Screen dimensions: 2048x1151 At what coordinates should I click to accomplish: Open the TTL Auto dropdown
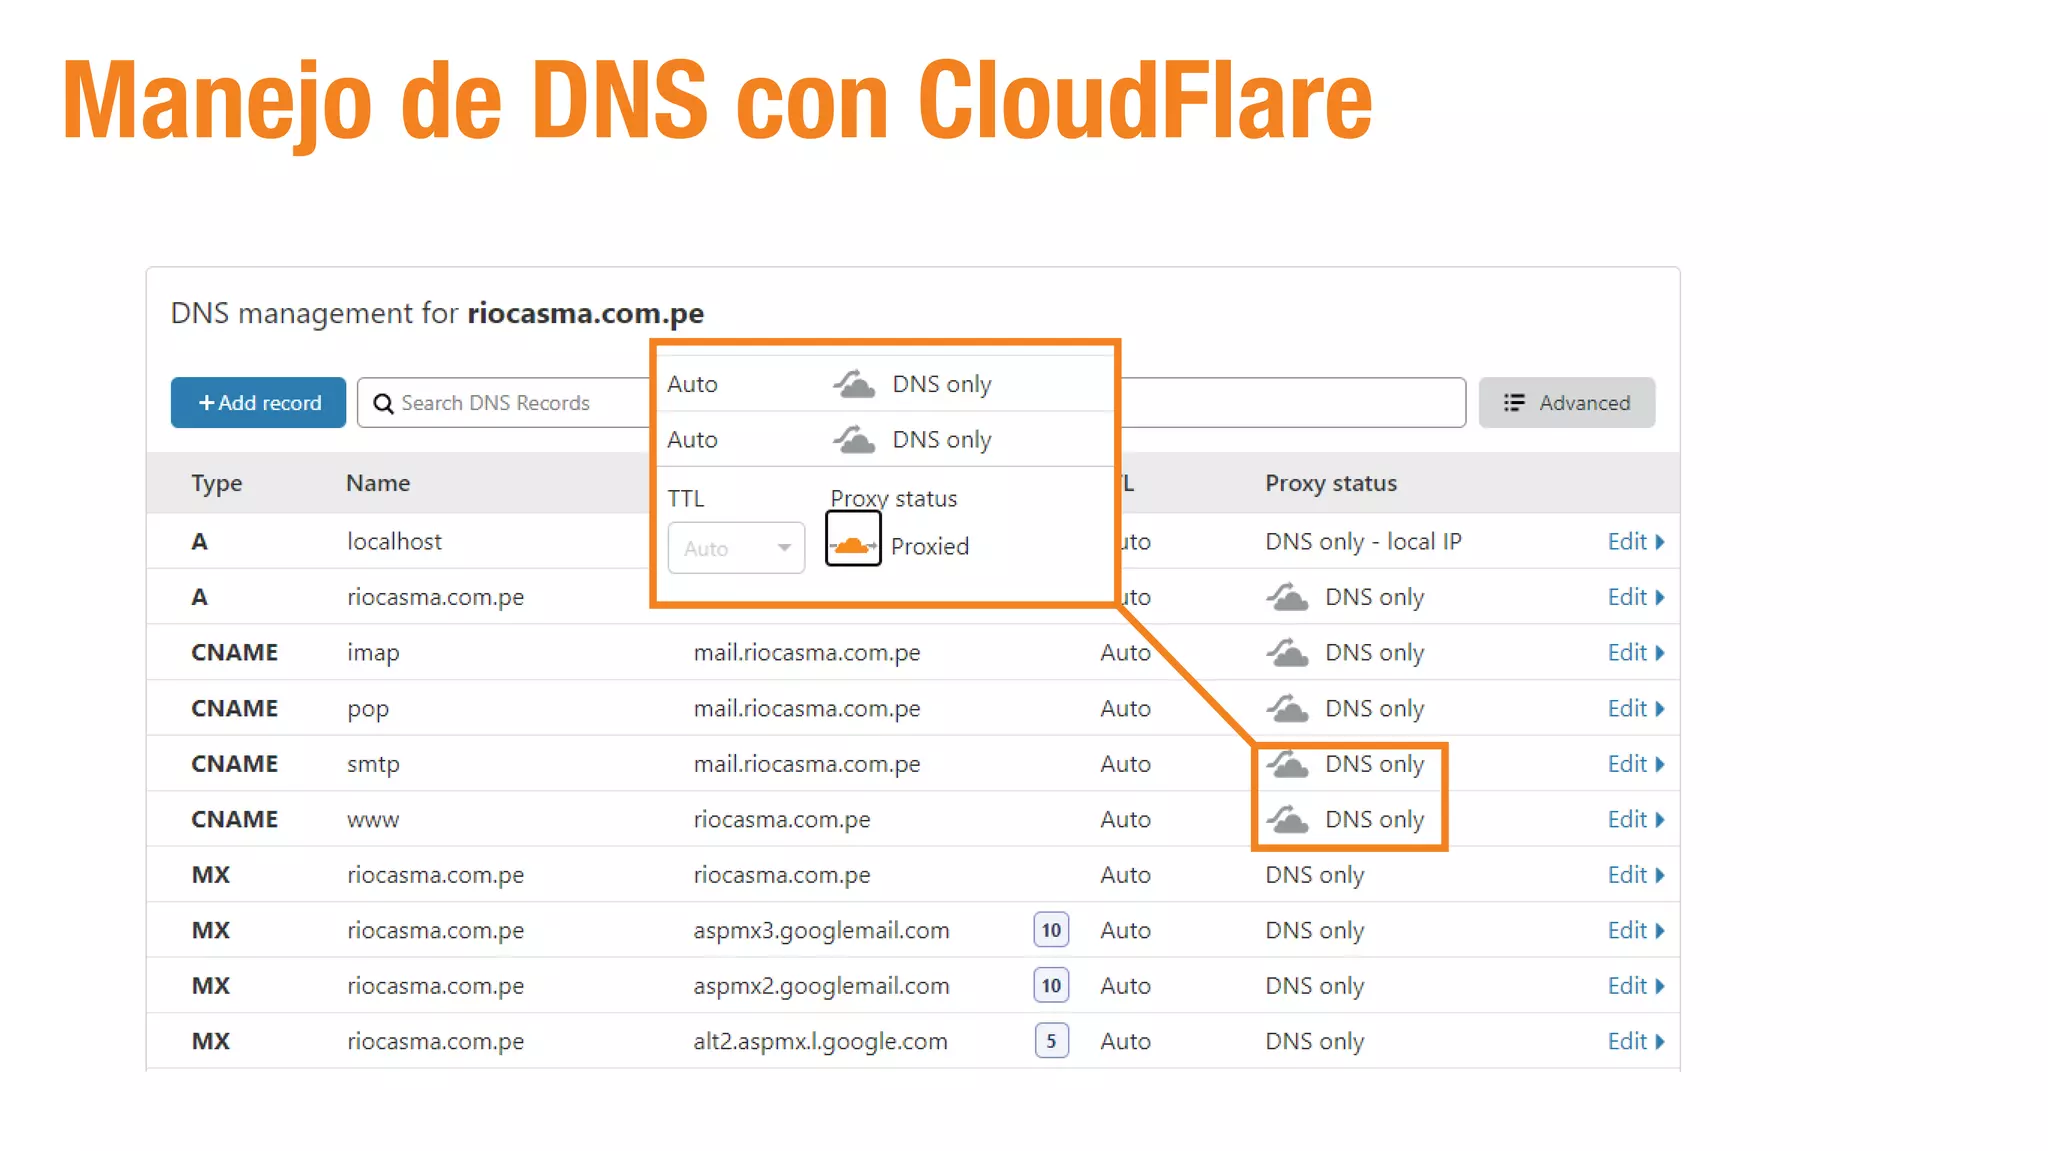click(x=736, y=548)
